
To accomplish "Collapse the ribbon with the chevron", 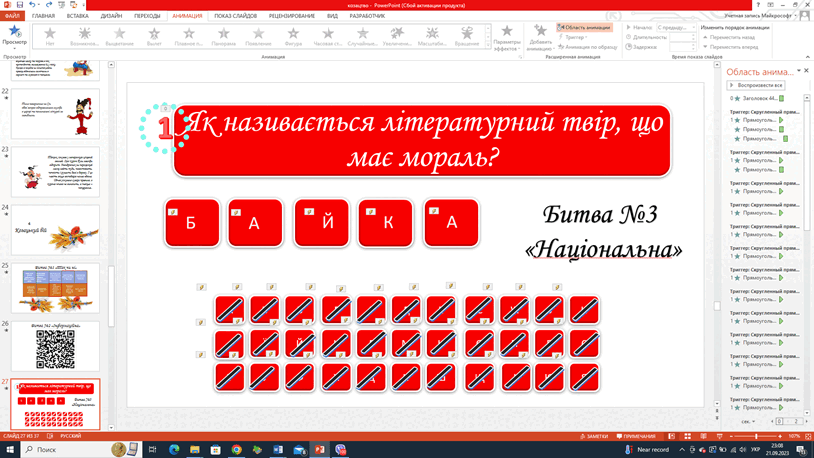I will click(x=807, y=57).
